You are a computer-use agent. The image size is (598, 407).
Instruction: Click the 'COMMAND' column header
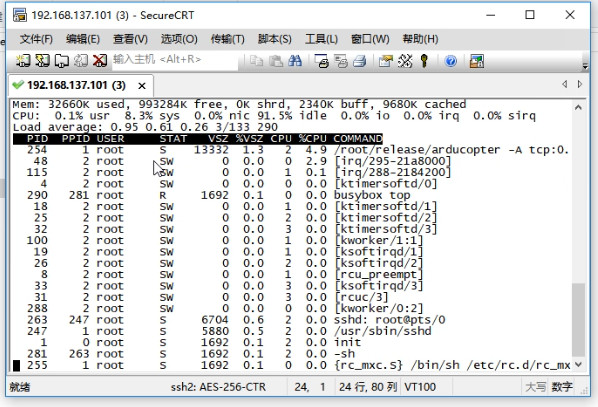(x=358, y=138)
